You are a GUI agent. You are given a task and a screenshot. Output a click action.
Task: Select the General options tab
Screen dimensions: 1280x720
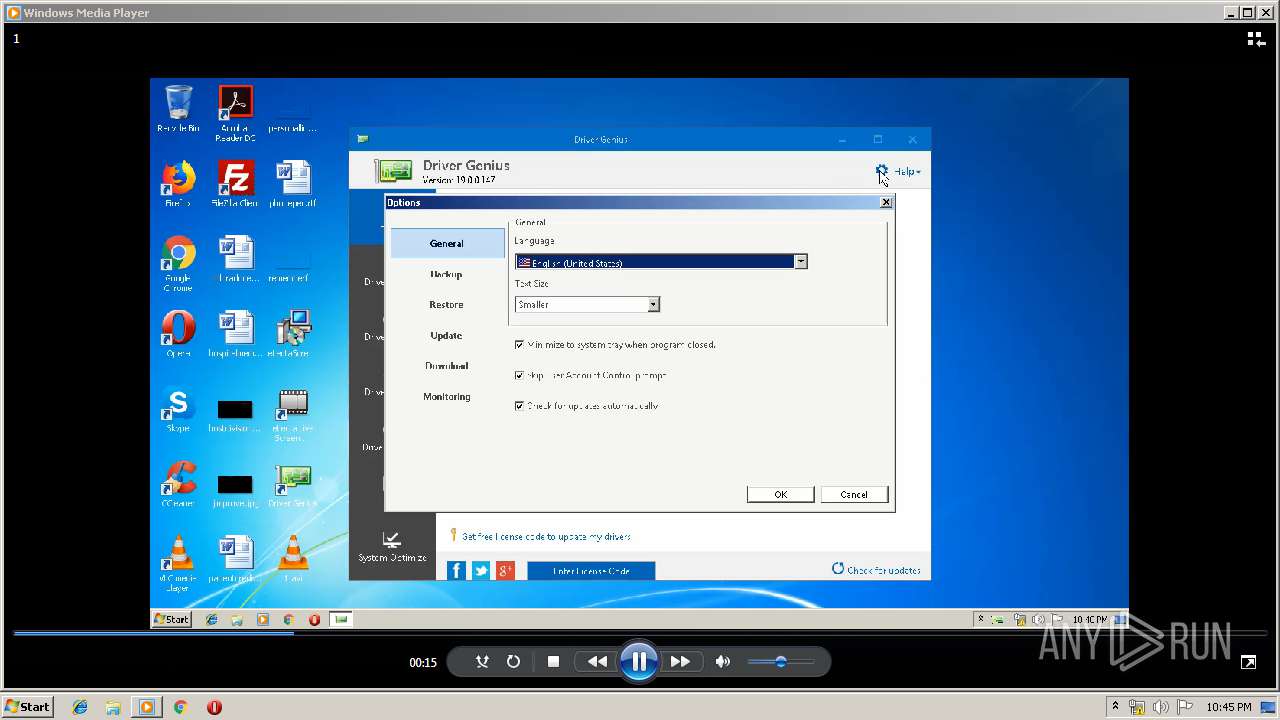tap(447, 243)
